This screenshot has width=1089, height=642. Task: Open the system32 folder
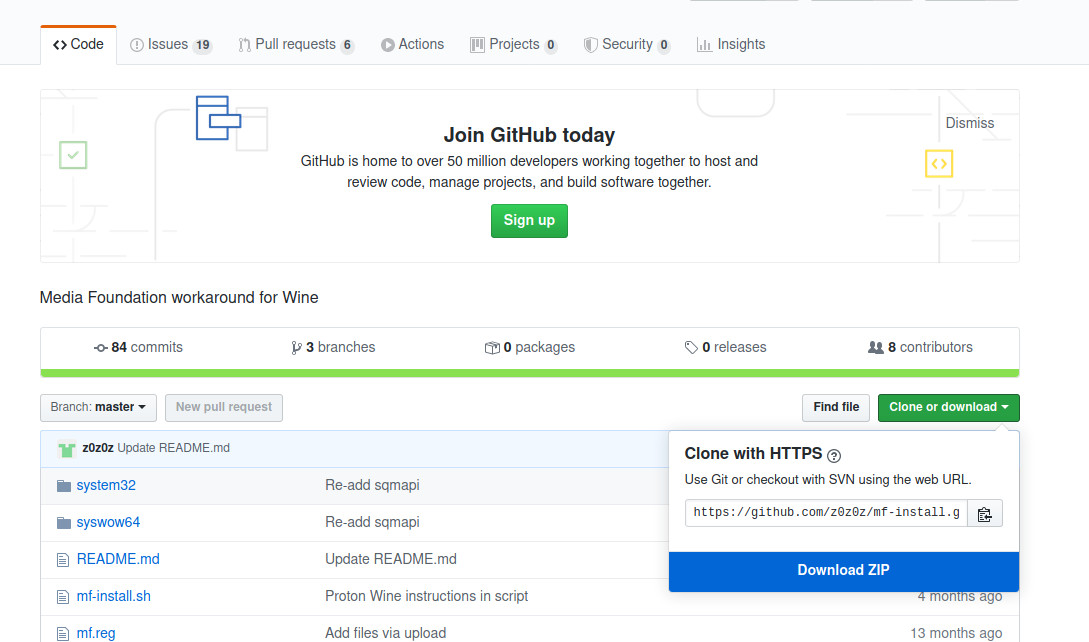(x=106, y=485)
